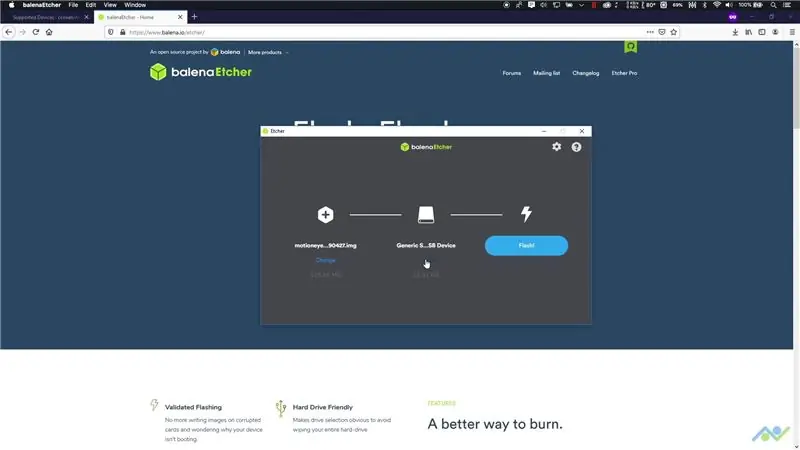Open a new browser tab
The width and height of the screenshot is (800, 450).
tap(194, 17)
